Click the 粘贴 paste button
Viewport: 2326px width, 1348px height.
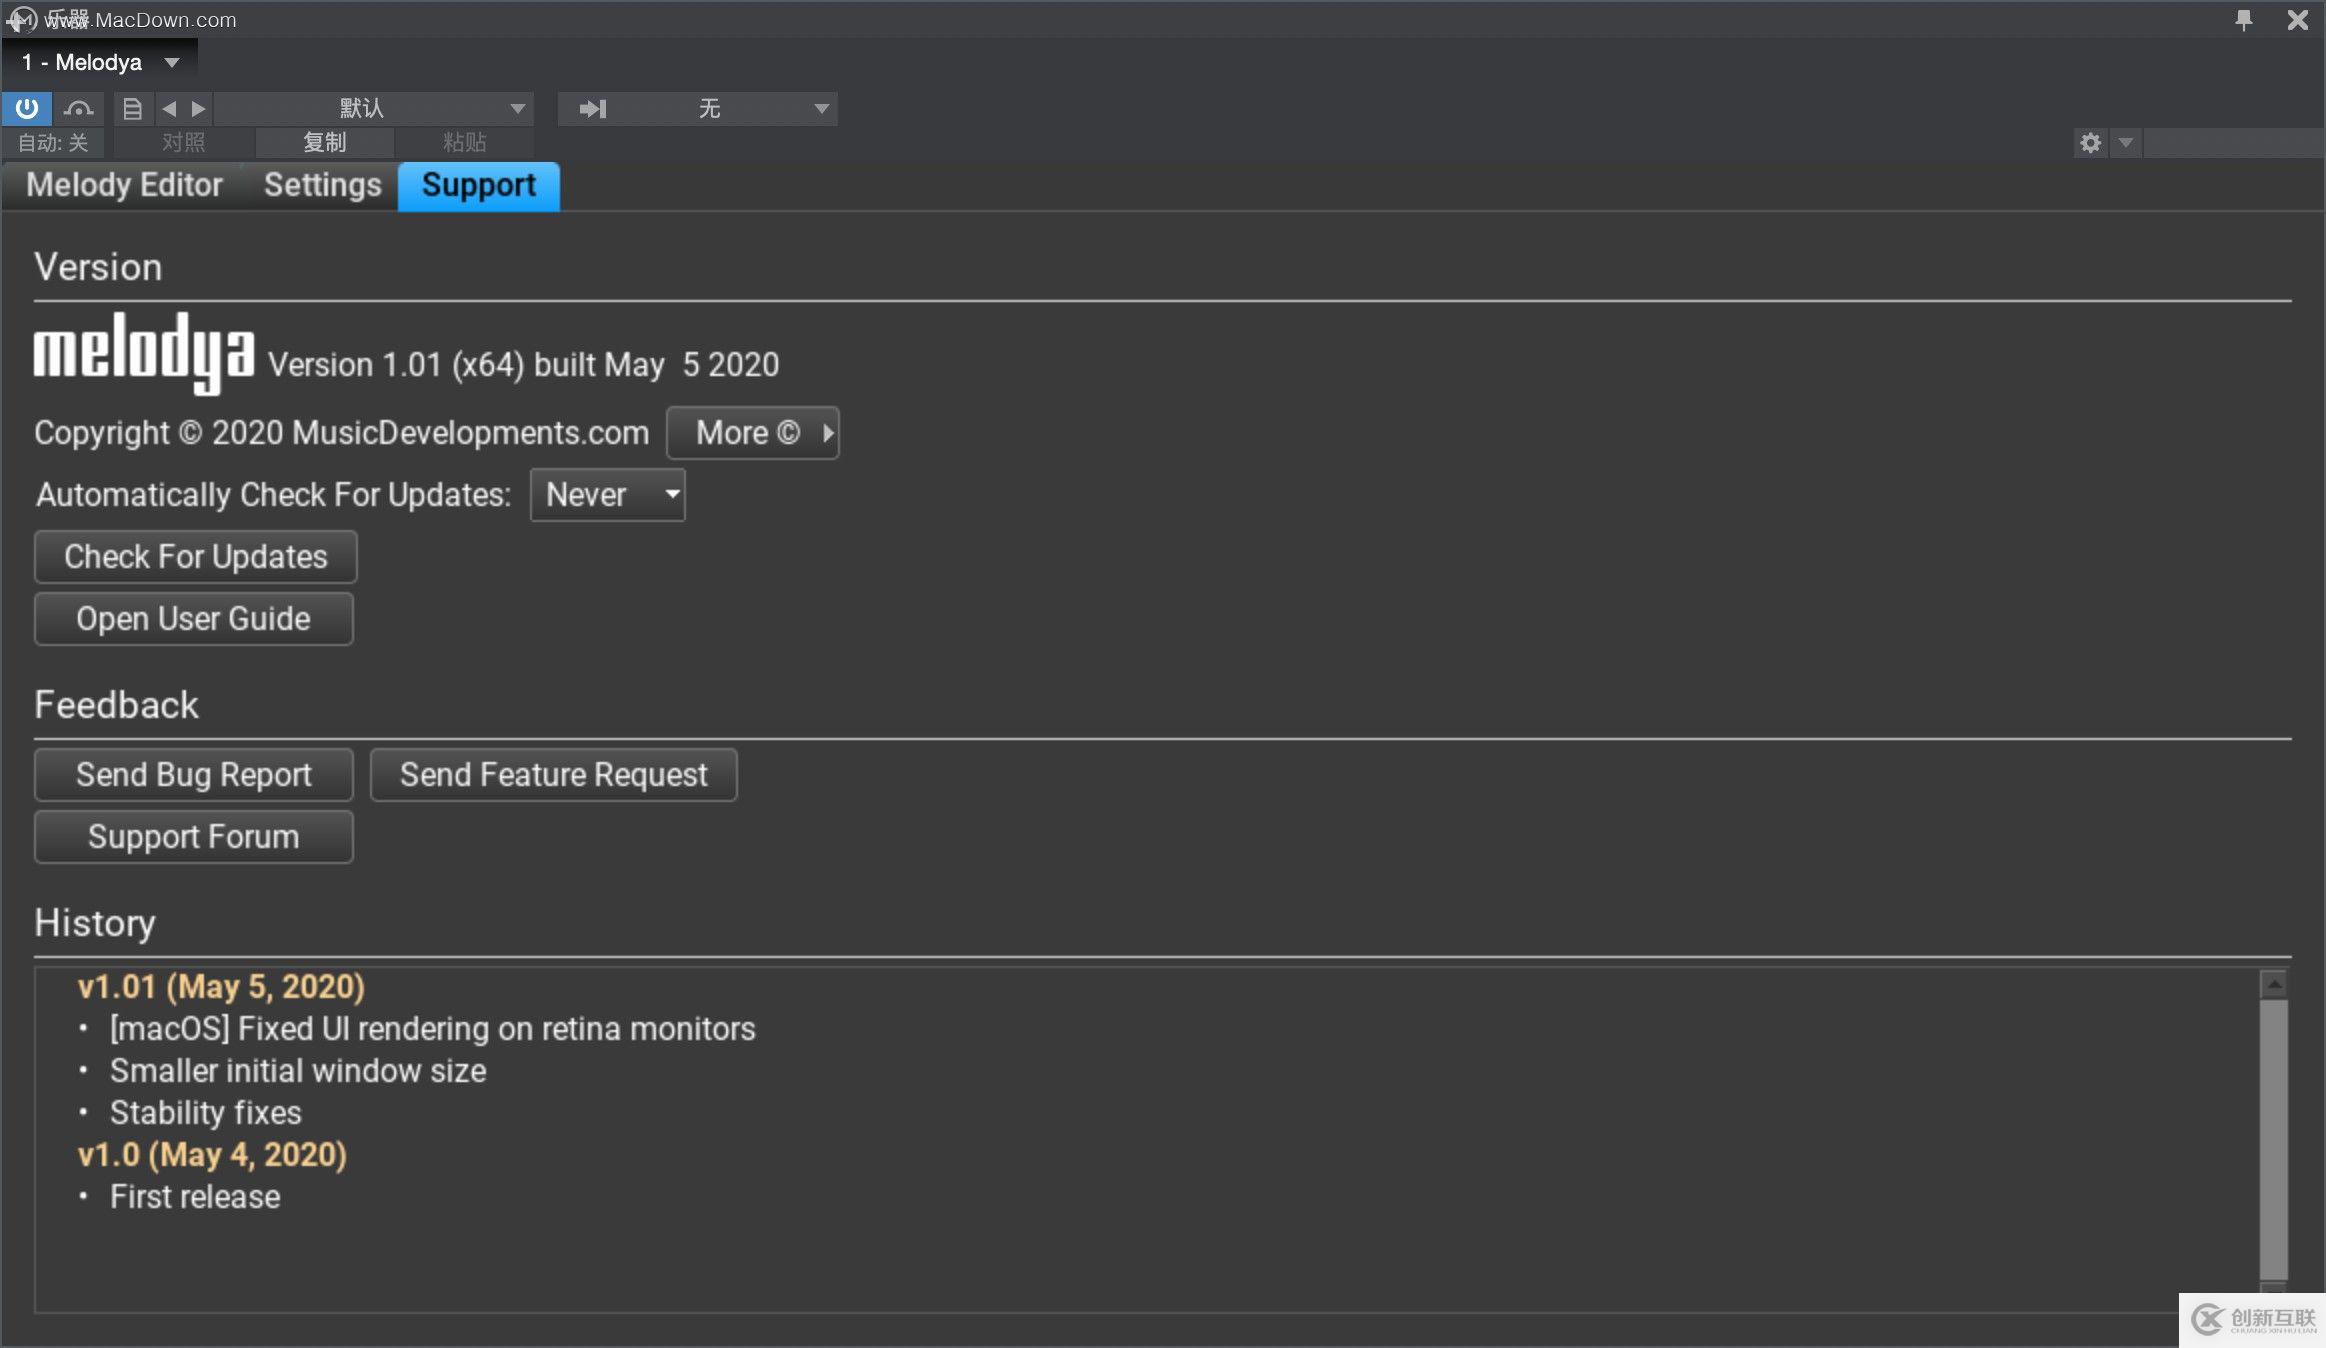click(x=465, y=142)
